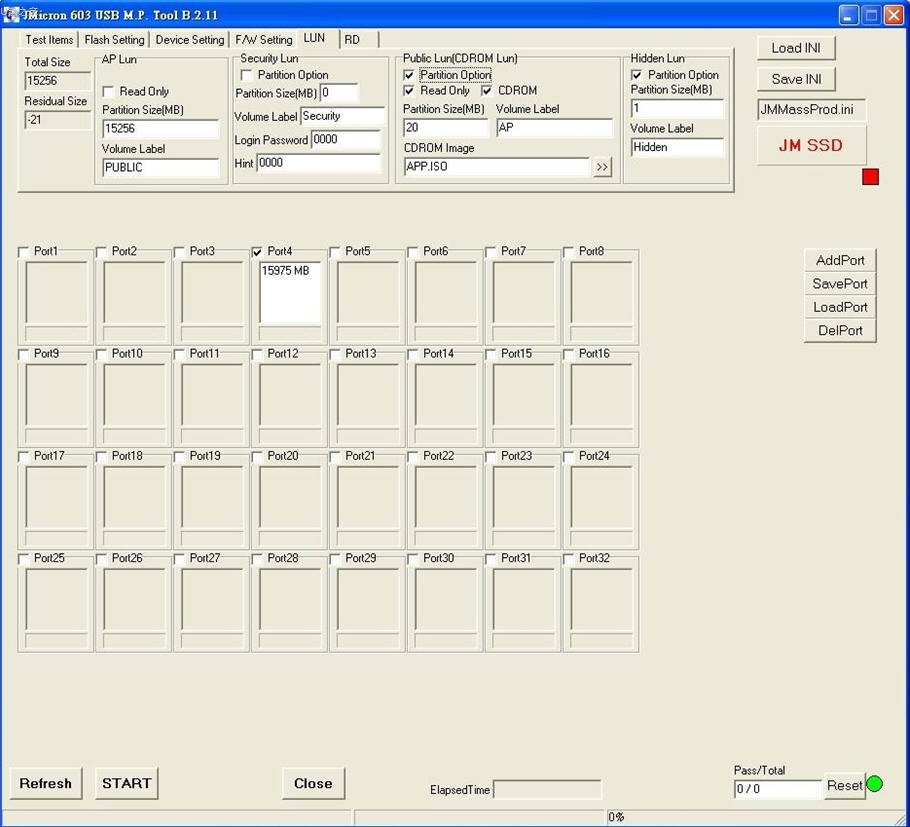This screenshot has height=827, width=910.
Task: Open the RD tab
Action: pyautogui.click(x=352, y=40)
